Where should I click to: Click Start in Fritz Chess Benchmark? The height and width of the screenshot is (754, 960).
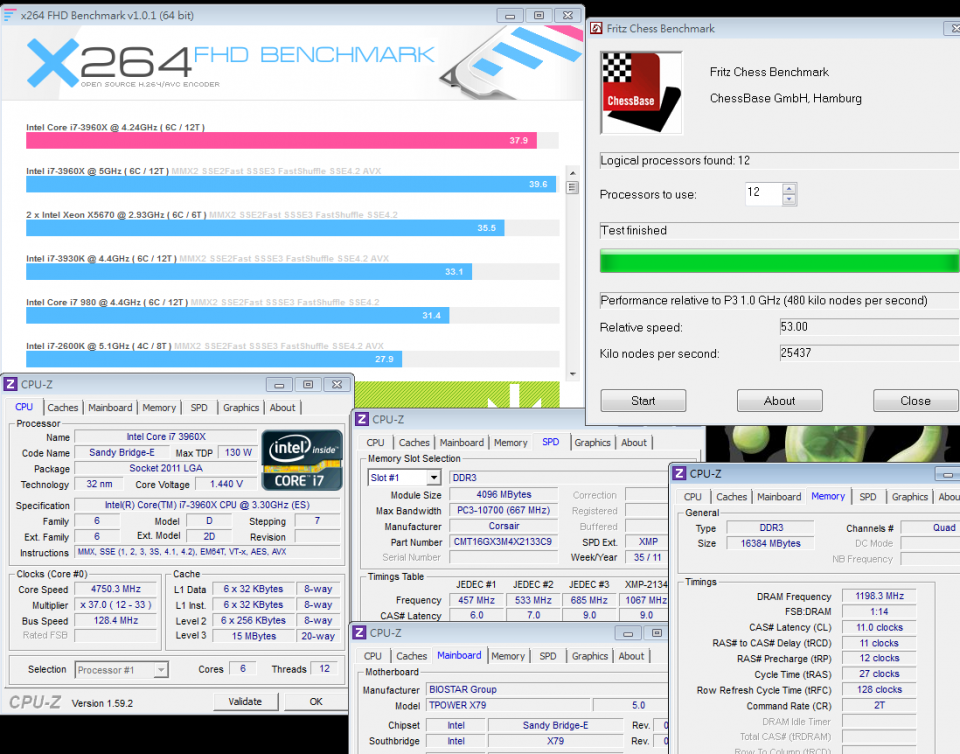(x=642, y=400)
